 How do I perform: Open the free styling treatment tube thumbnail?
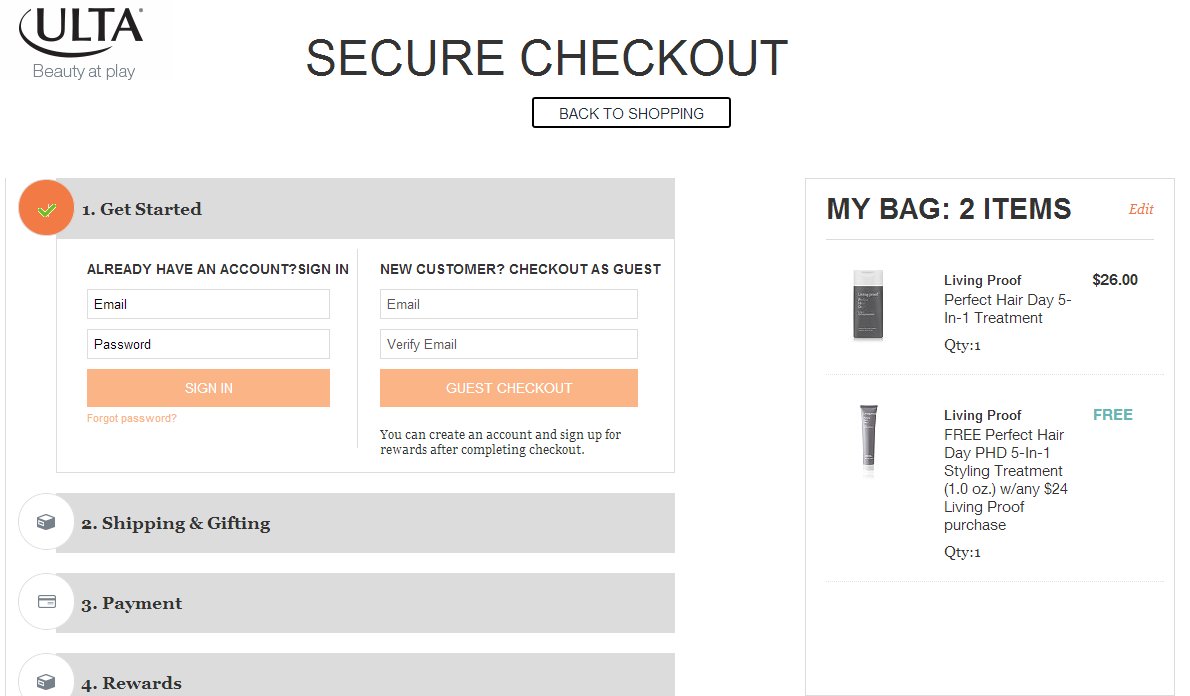[868, 438]
